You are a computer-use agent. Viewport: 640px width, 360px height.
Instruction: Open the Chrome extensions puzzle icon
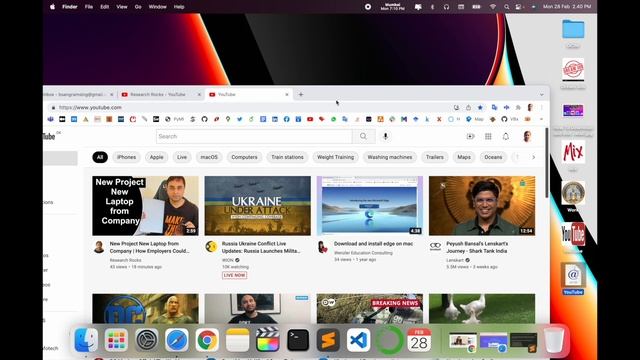pos(518,107)
